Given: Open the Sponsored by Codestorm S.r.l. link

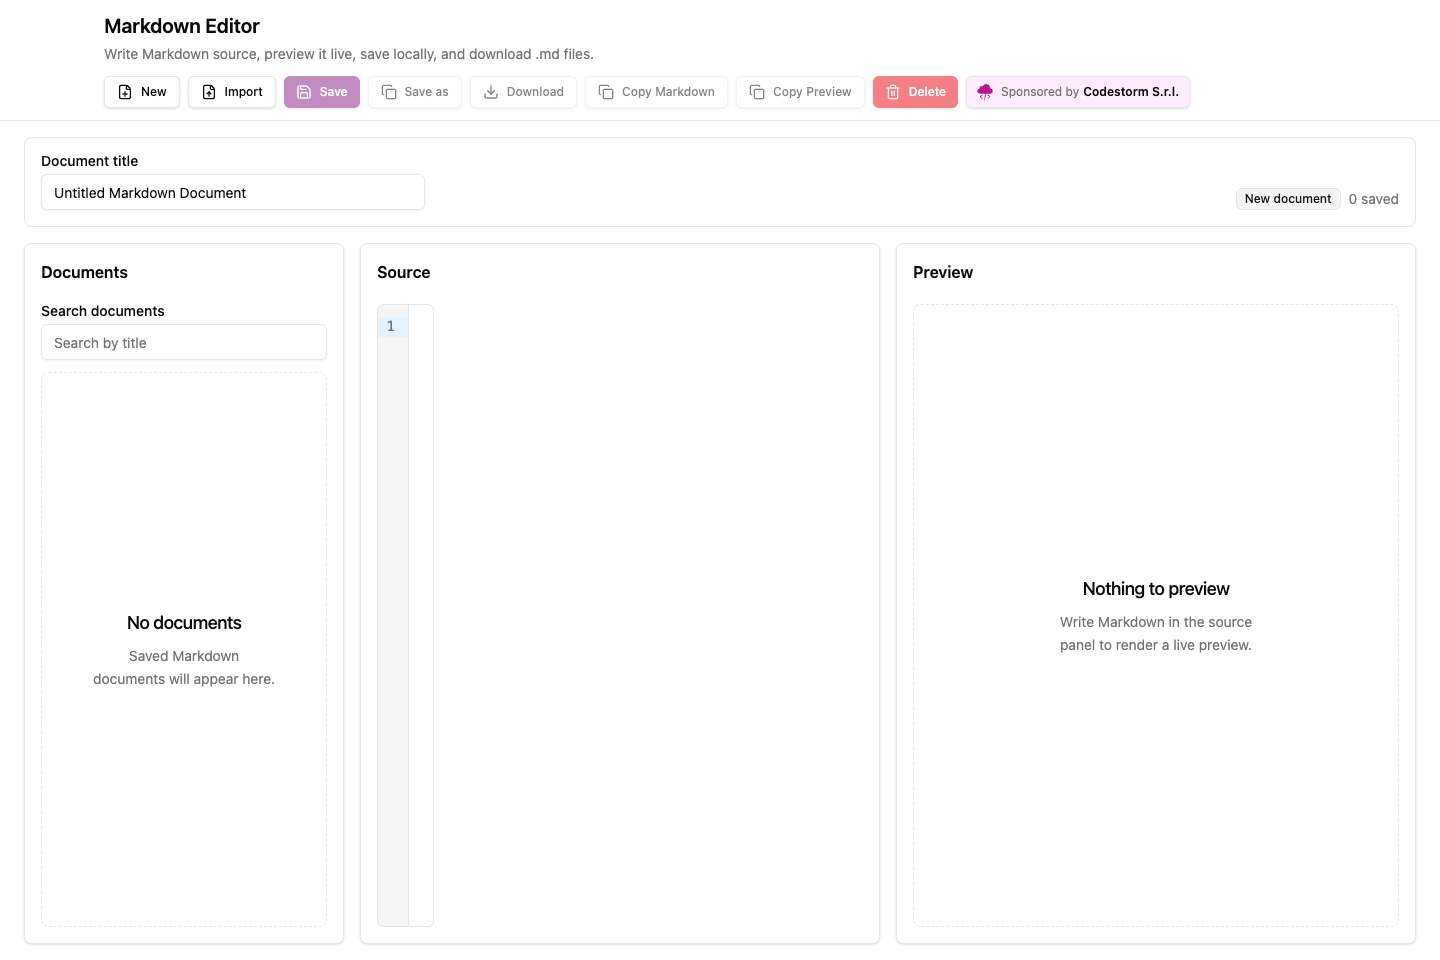Looking at the screenshot, I should [x=1078, y=92].
